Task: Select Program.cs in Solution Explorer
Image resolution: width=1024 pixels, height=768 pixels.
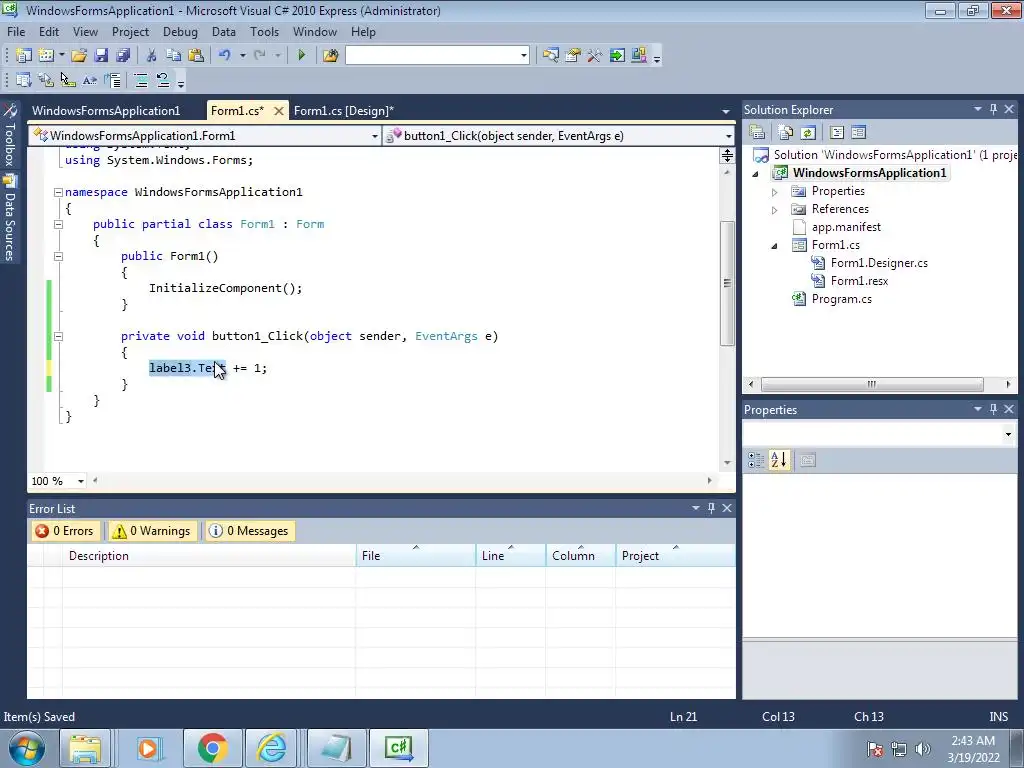Action: click(841, 299)
